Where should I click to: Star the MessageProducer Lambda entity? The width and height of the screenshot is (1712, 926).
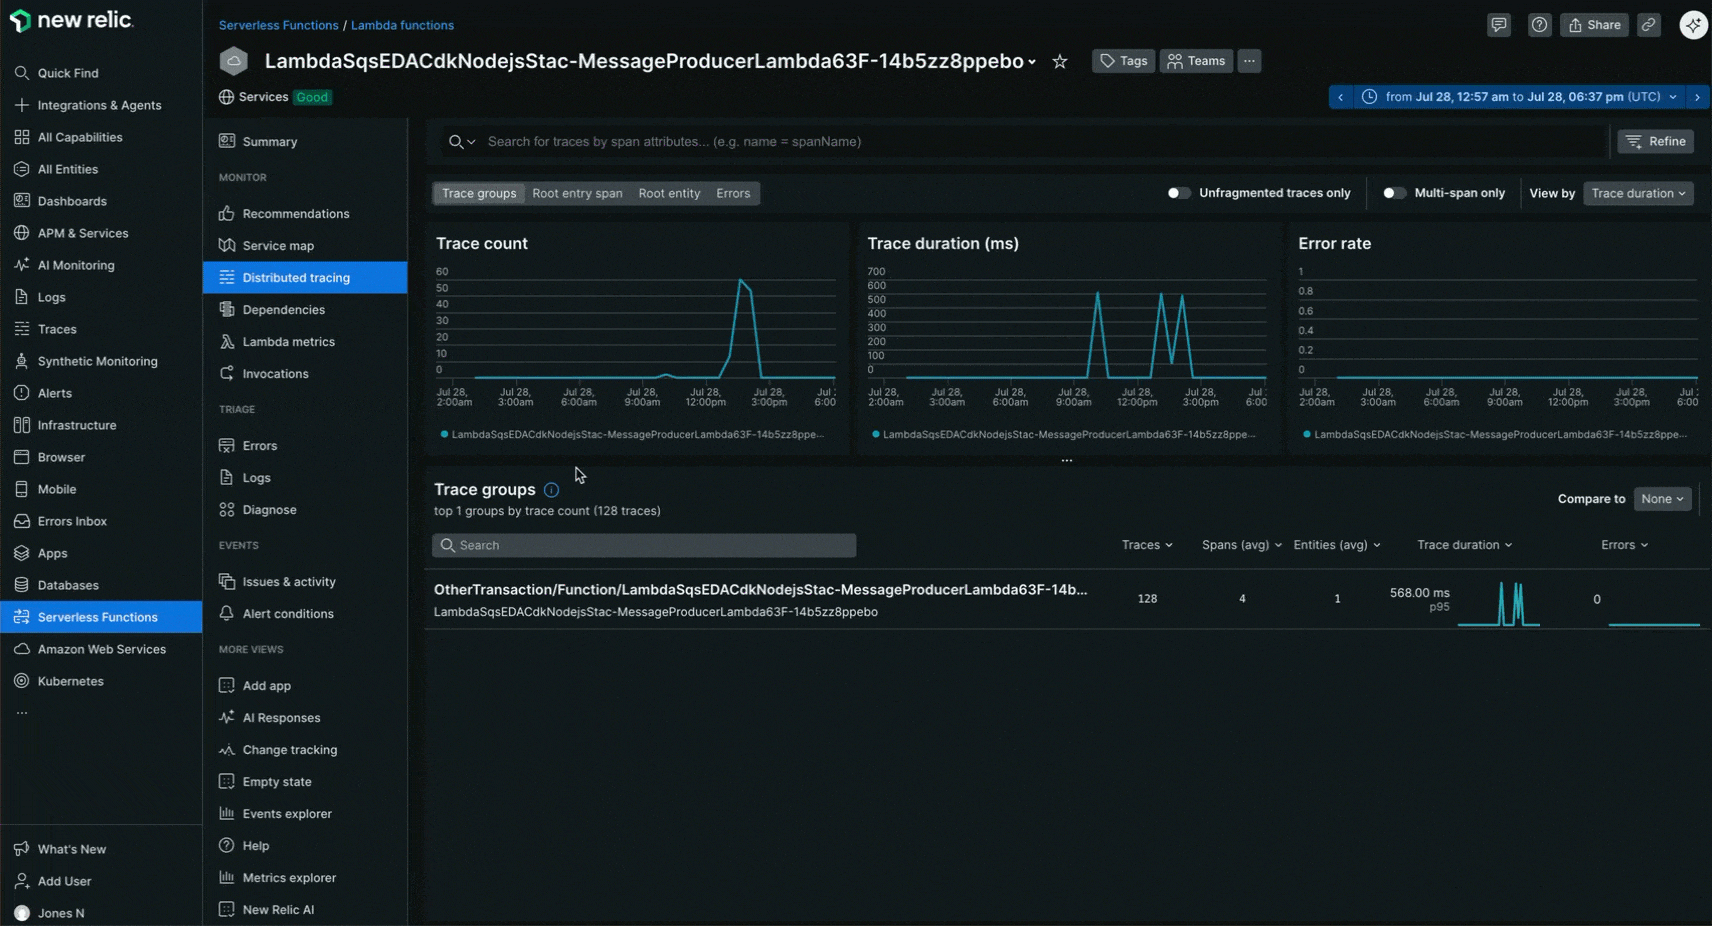point(1060,61)
